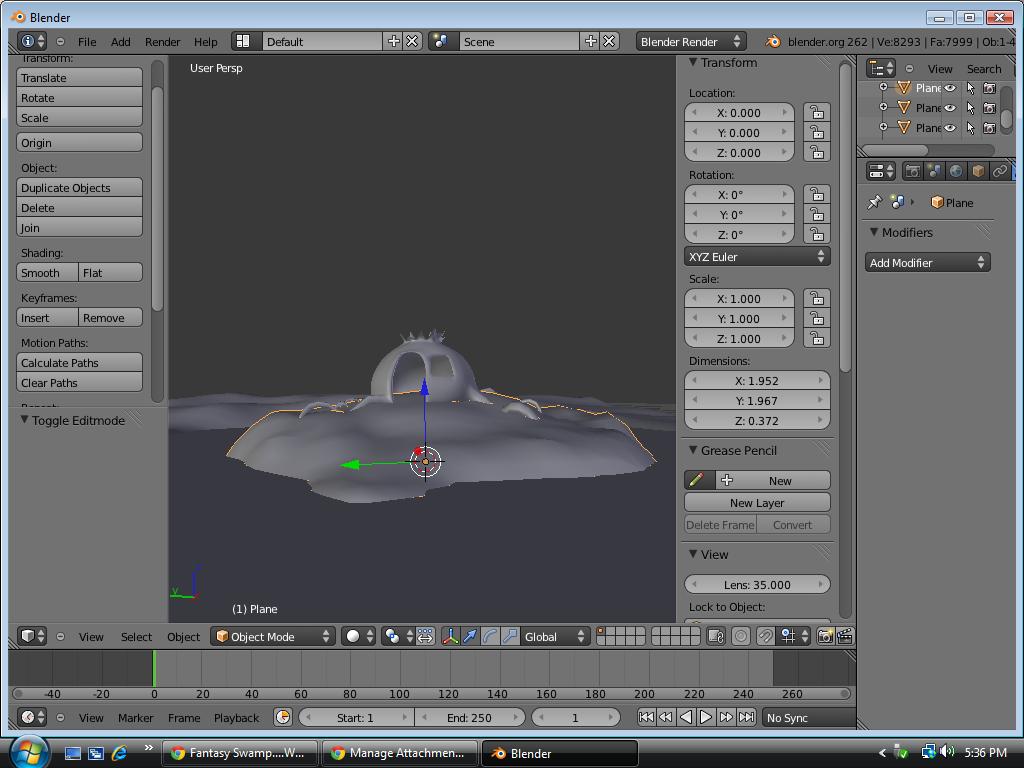The image size is (1024, 768).
Task: Lock the Location X value
Action: click(817, 112)
